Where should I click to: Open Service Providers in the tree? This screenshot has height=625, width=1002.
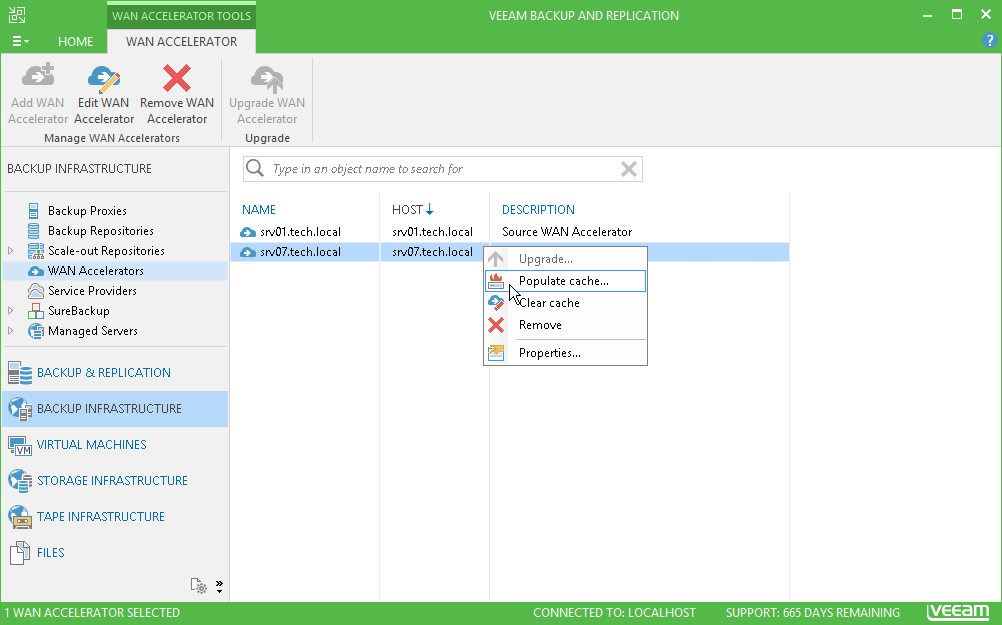pyautogui.click(x=92, y=291)
